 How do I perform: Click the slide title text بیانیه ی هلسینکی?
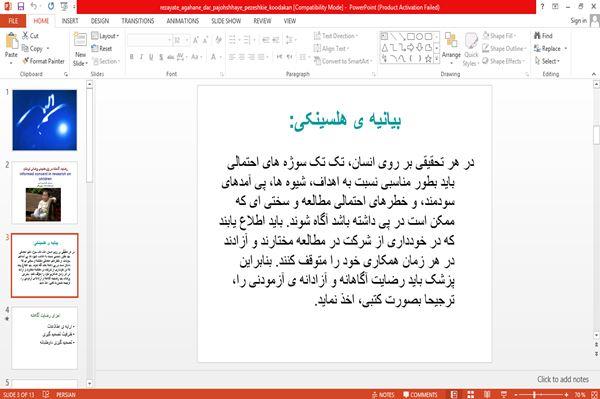pos(345,122)
